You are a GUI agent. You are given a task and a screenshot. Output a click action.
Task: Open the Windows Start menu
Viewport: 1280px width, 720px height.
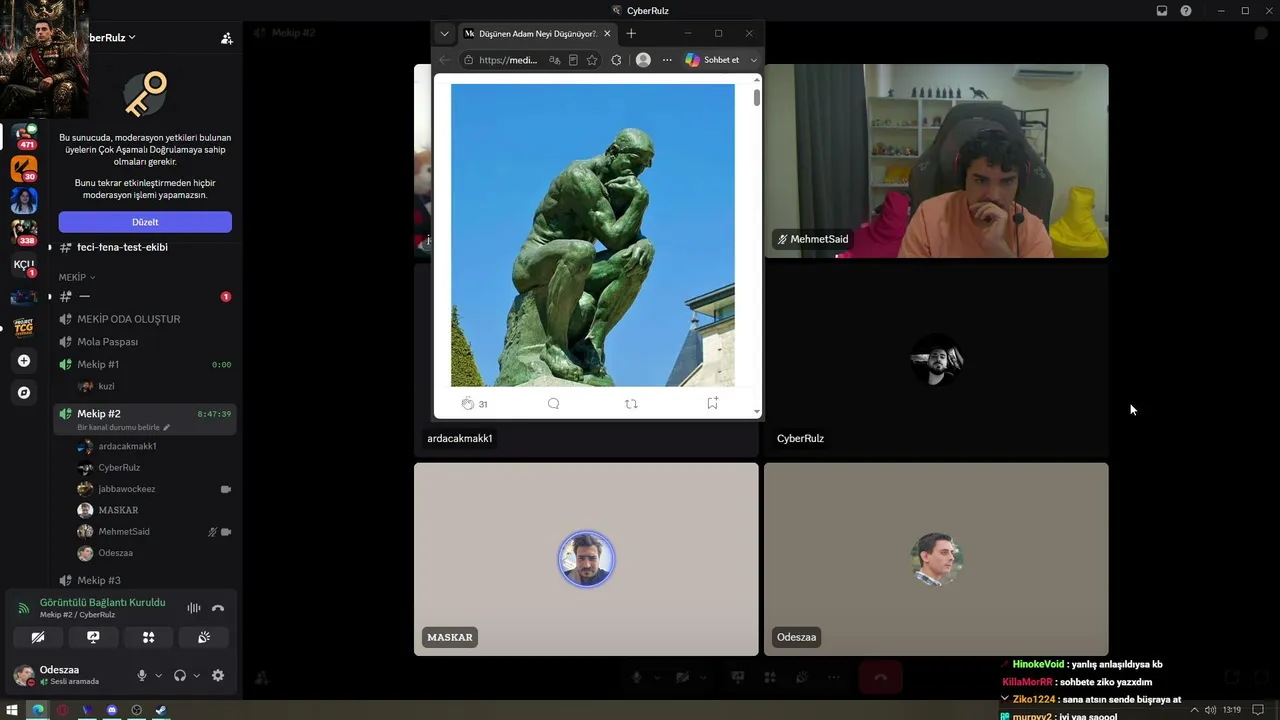click(x=12, y=710)
